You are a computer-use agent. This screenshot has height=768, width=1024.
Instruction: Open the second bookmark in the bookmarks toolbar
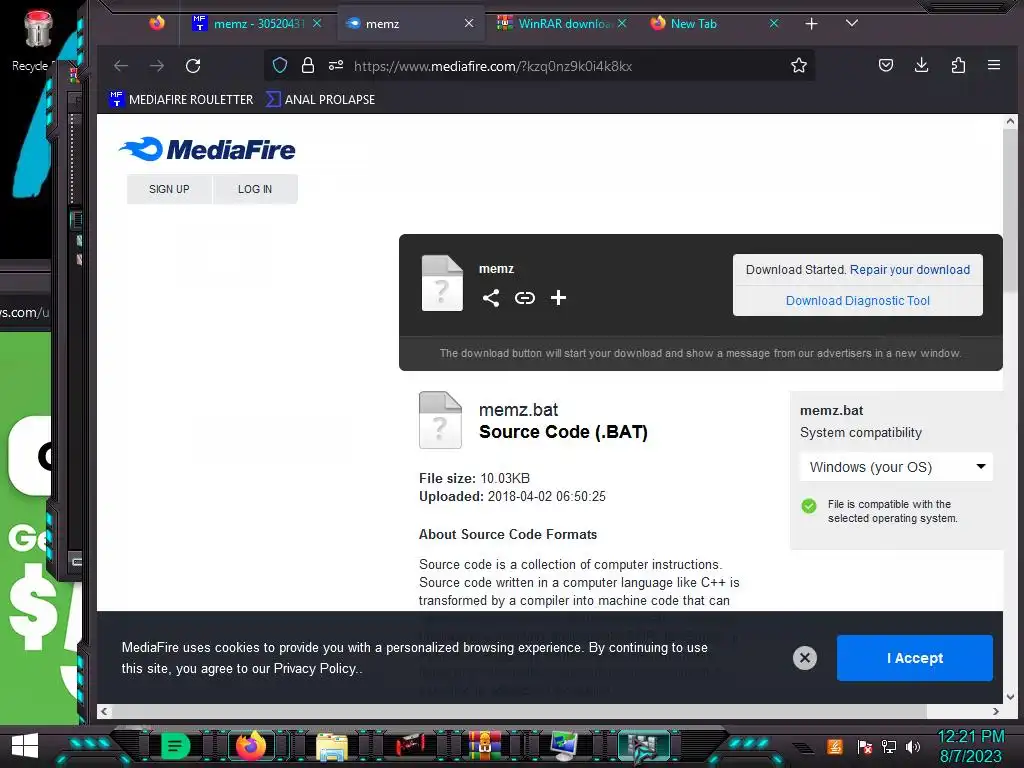(x=321, y=99)
